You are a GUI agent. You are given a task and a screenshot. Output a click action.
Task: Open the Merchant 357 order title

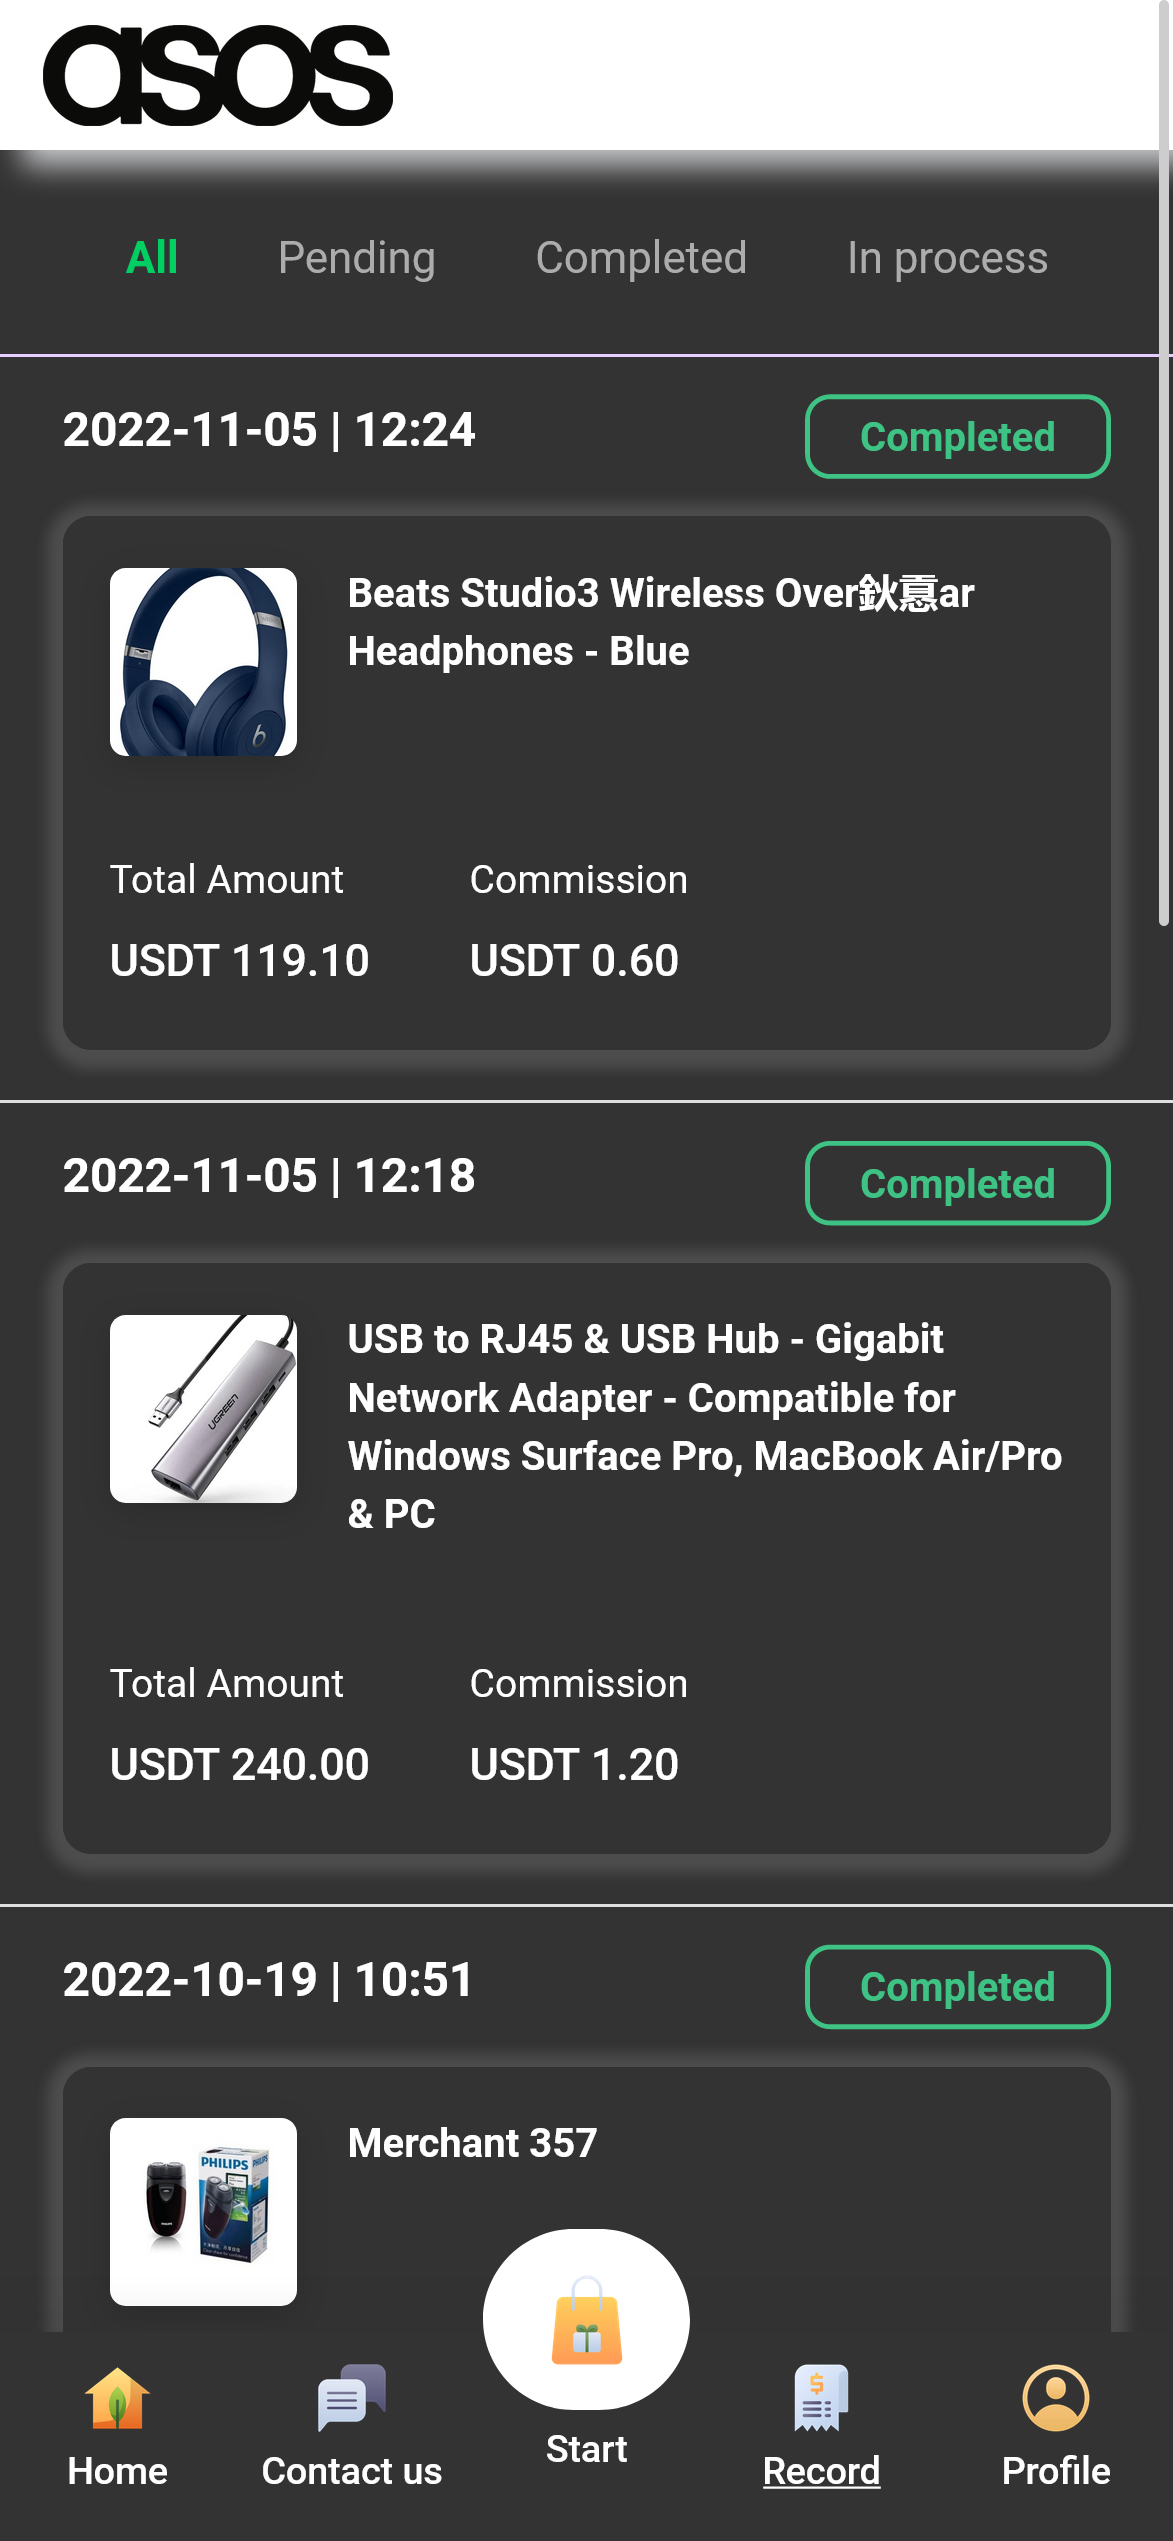[472, 2143]
